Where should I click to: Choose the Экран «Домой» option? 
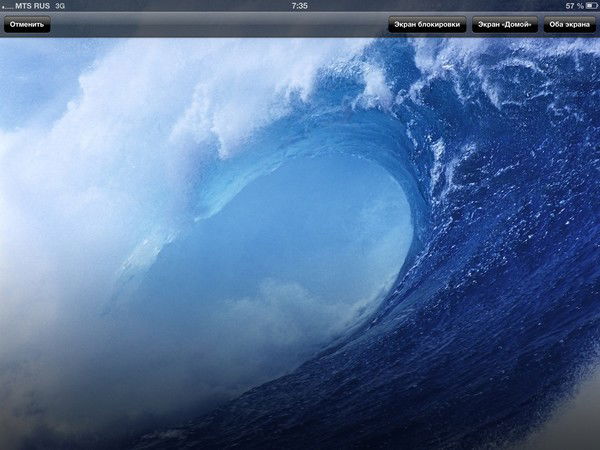coord(505,25)
